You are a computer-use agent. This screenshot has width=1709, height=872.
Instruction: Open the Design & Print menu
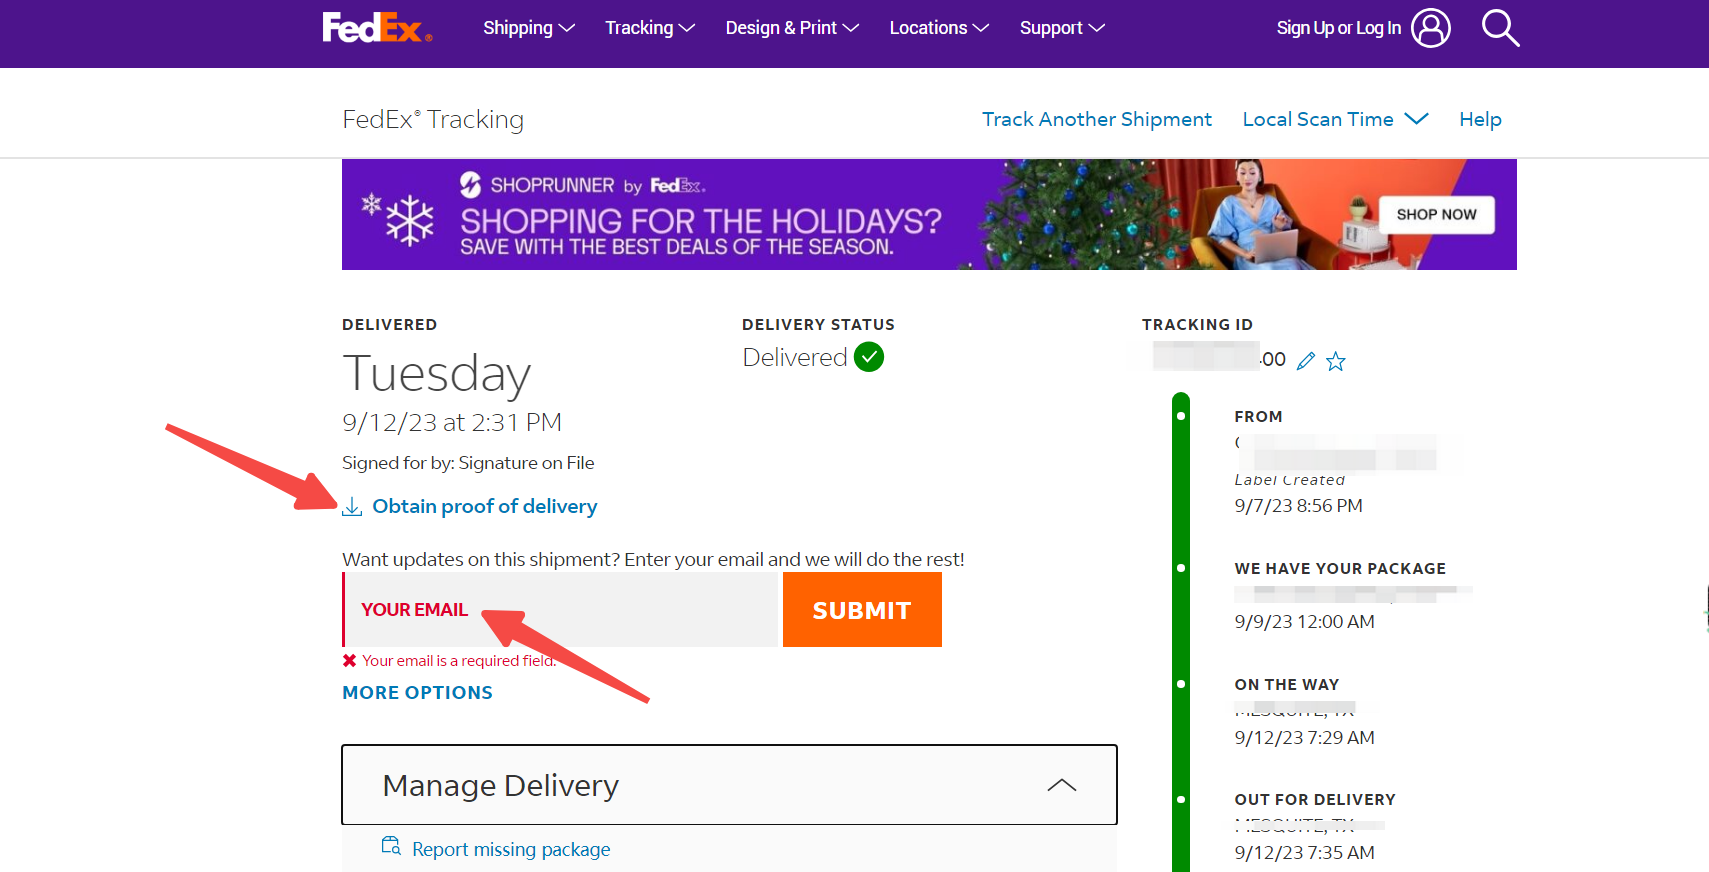(792, 28)
